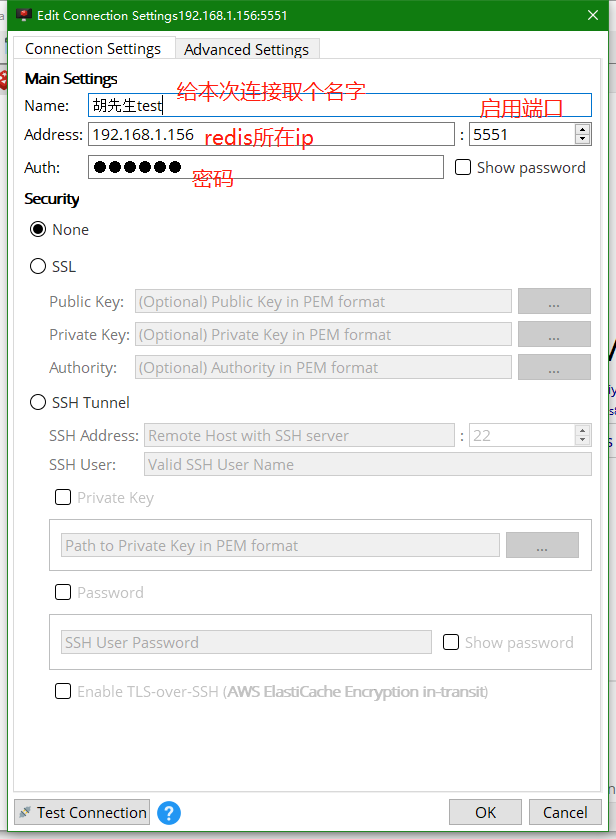Decrease the SSH port with down arrow

(582, 441)
